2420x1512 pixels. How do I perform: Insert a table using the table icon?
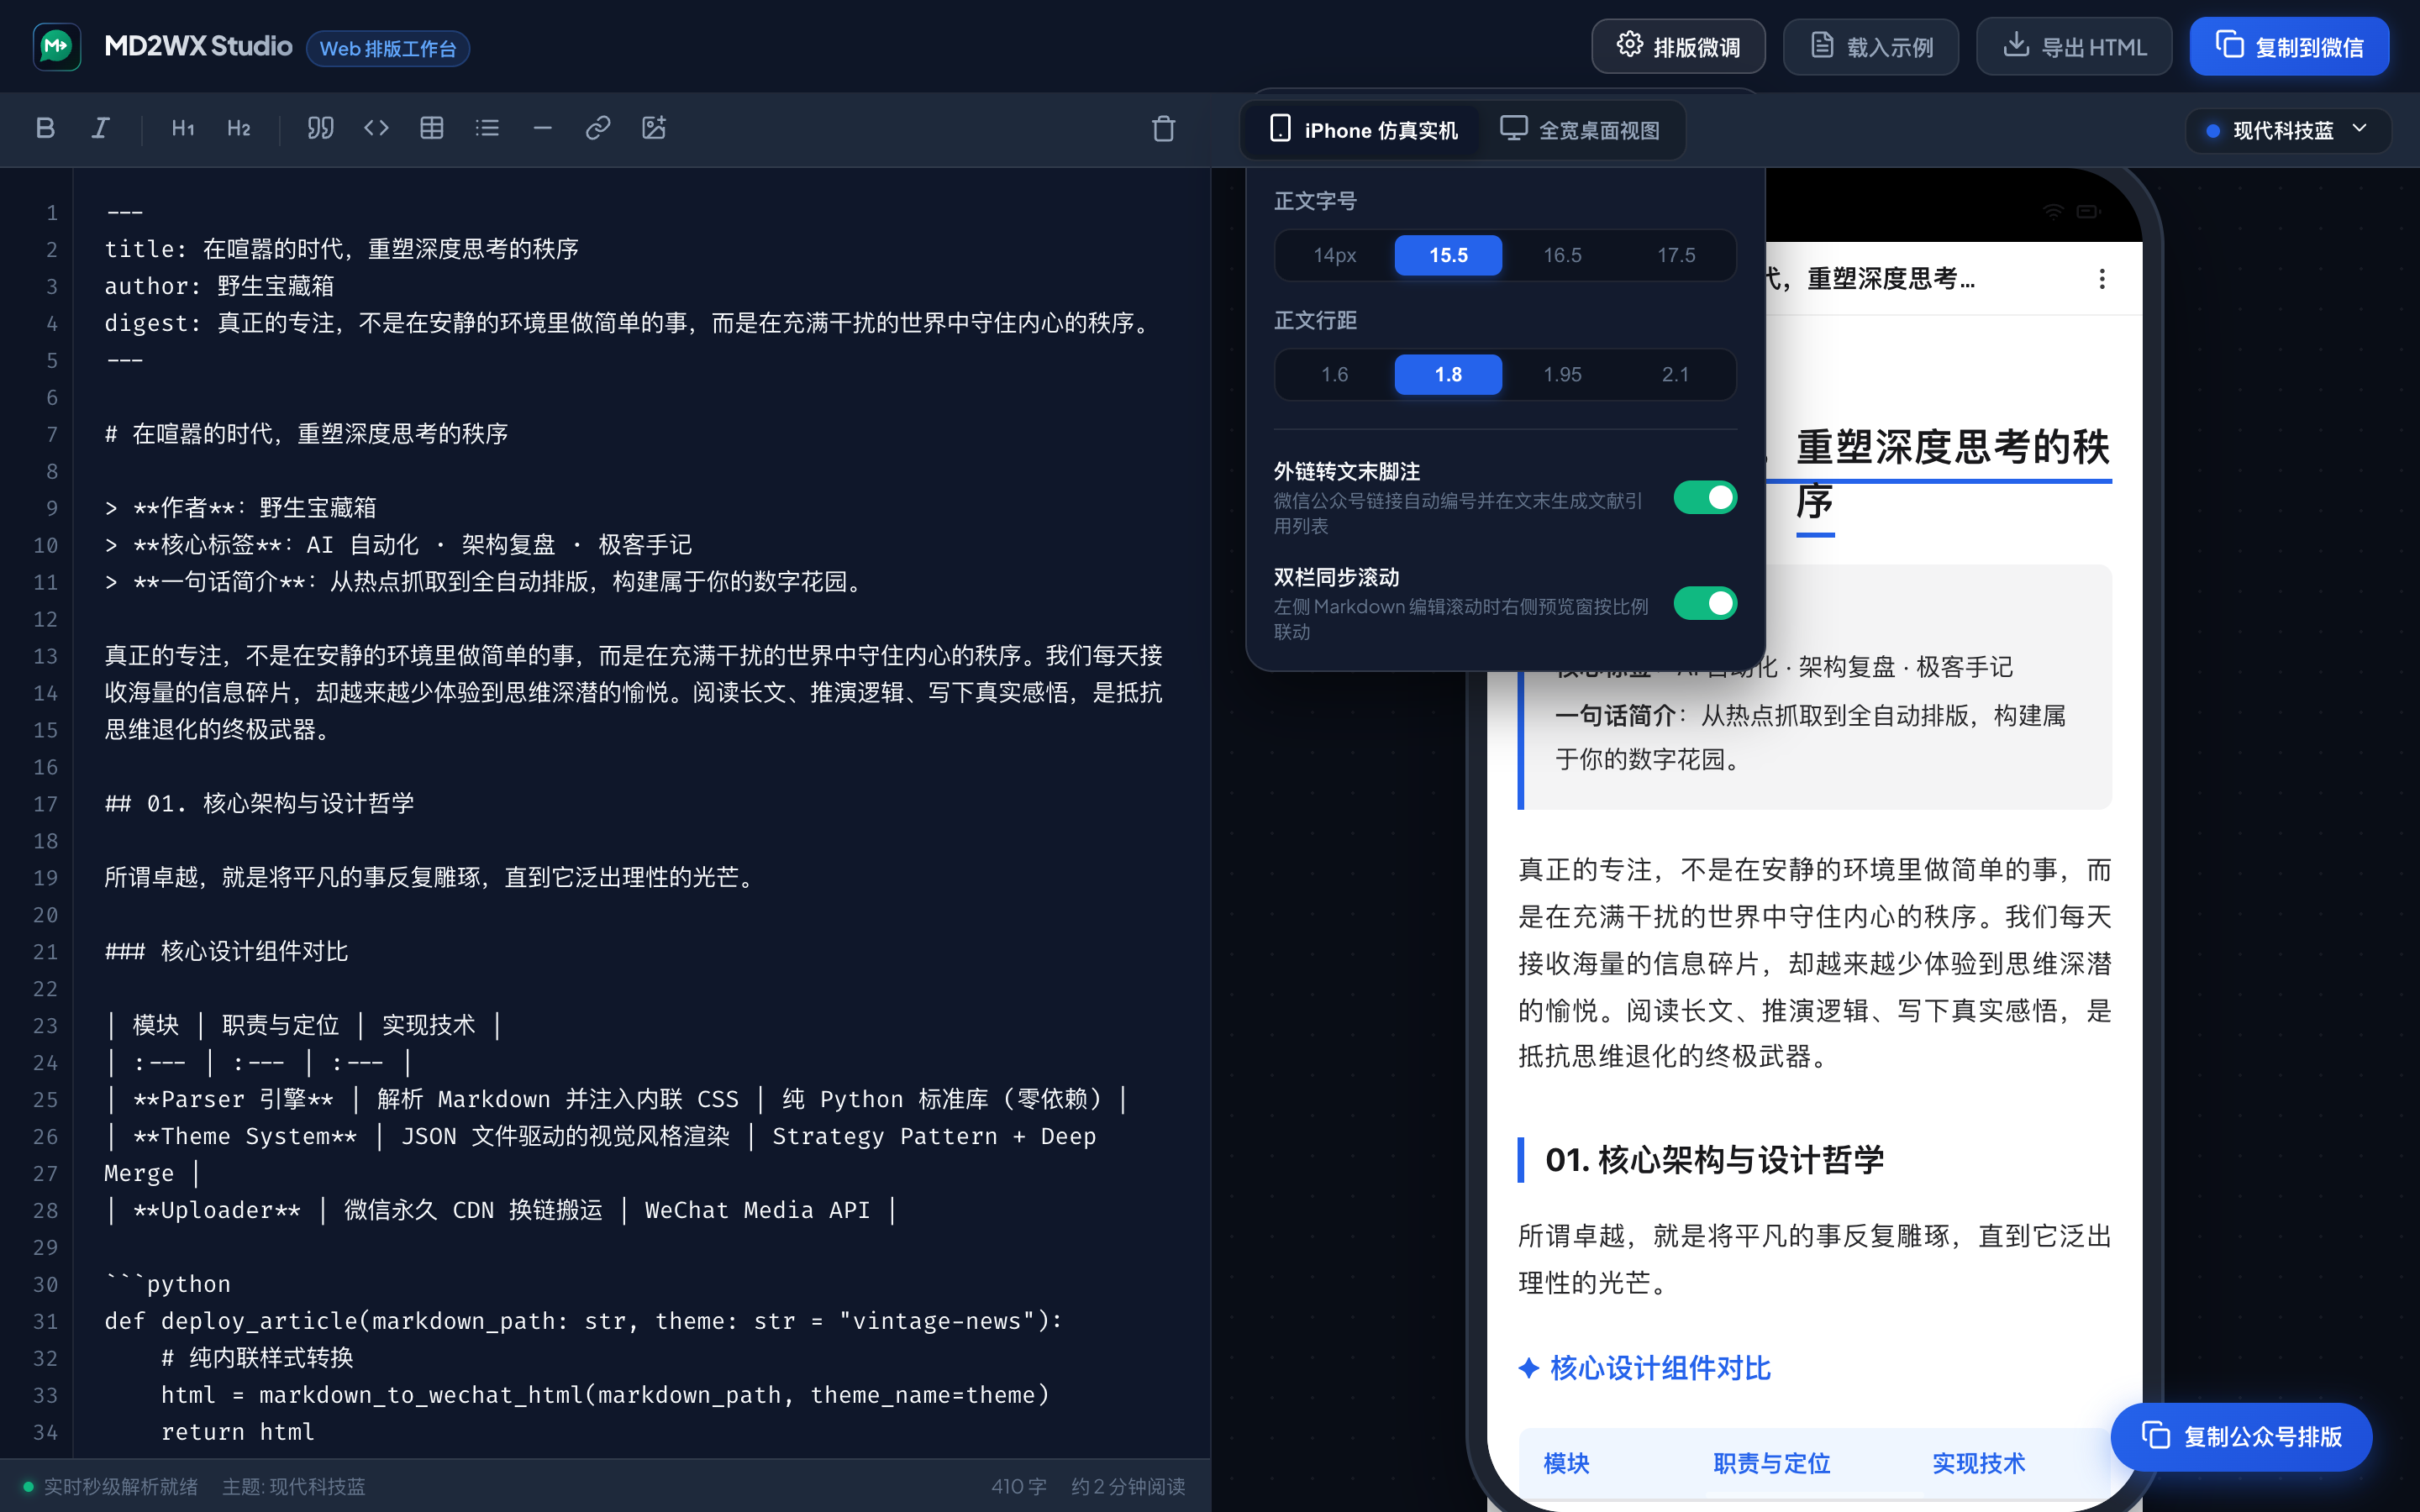coord(432,128)
